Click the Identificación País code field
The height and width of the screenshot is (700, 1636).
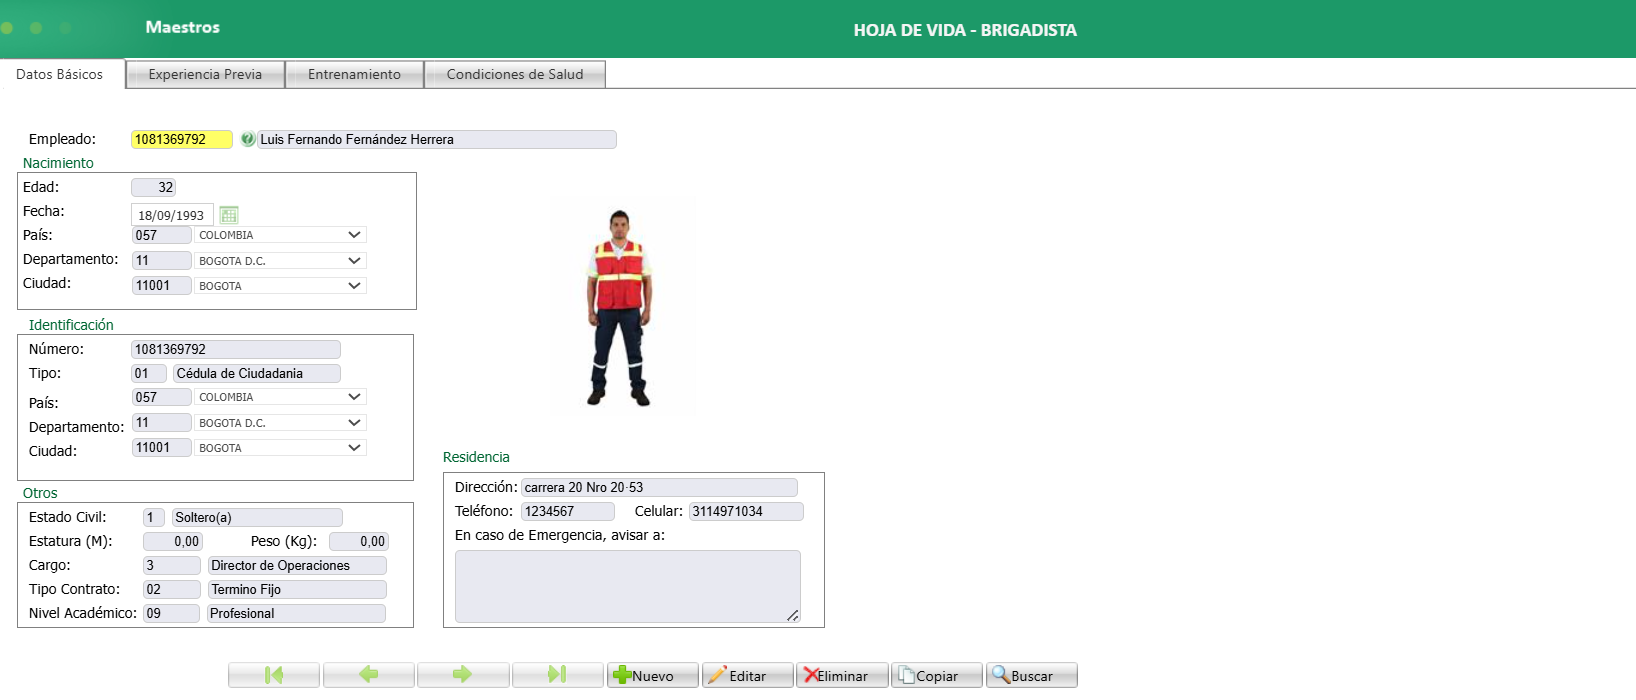162,397
